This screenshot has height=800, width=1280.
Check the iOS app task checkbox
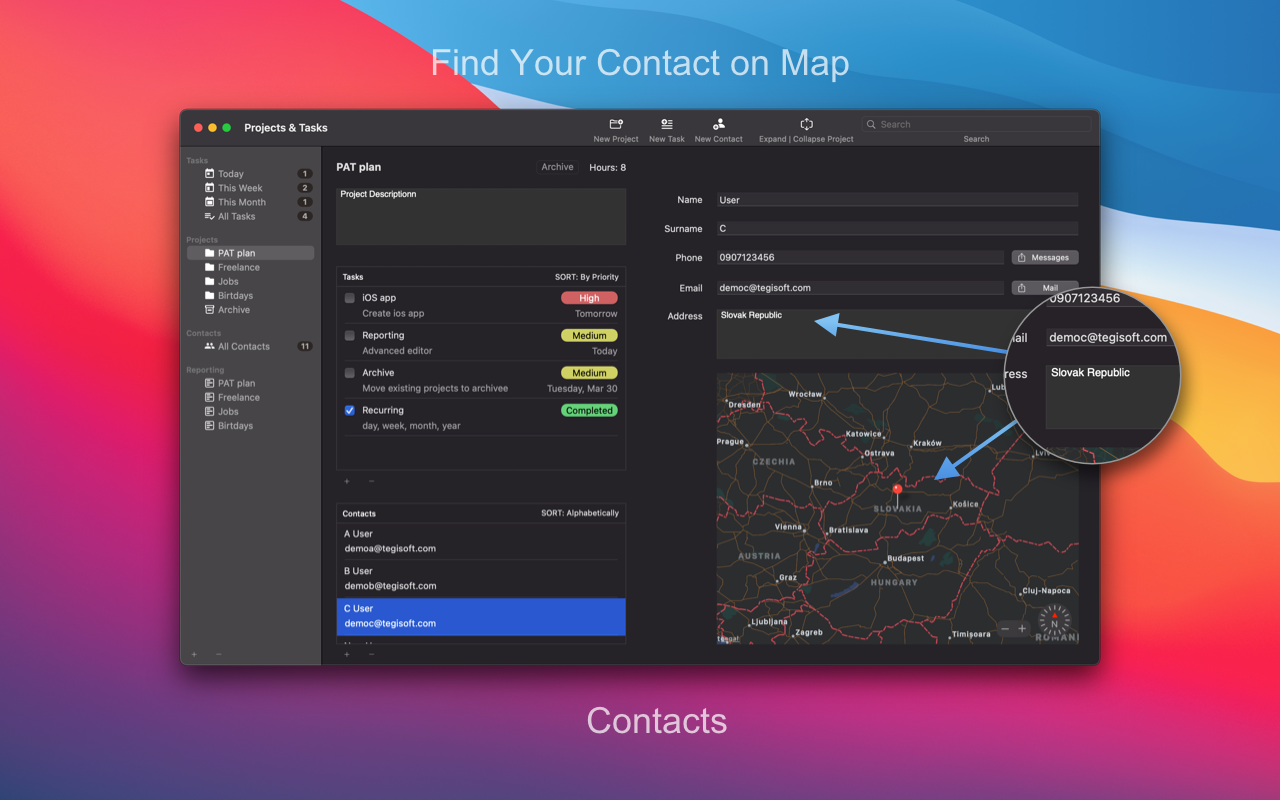coord(350,298)
